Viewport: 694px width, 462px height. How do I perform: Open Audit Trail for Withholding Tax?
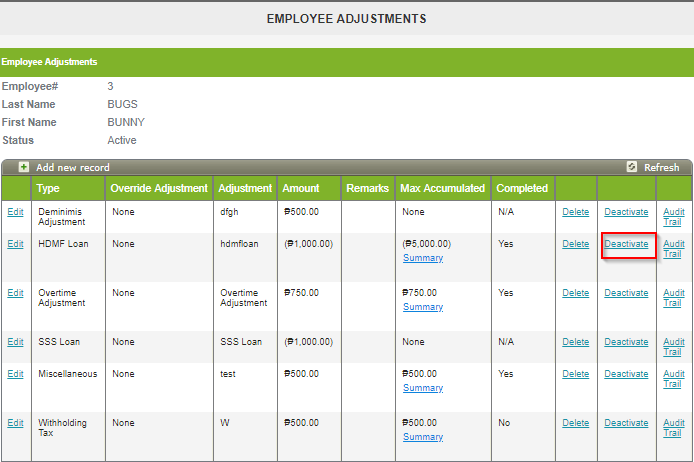click(x=674, y=428)
